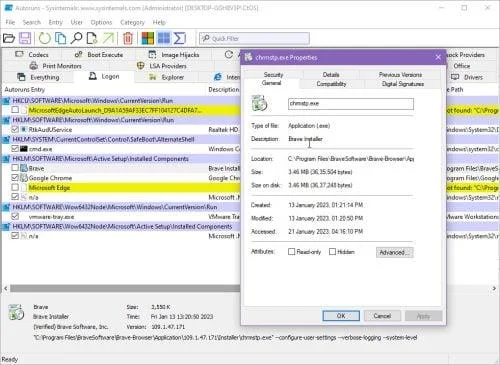This screenshot has height=365, width=500.
Task: Select HKLM SafeBoot\AlternateShell key row
Action: (121, 139)
